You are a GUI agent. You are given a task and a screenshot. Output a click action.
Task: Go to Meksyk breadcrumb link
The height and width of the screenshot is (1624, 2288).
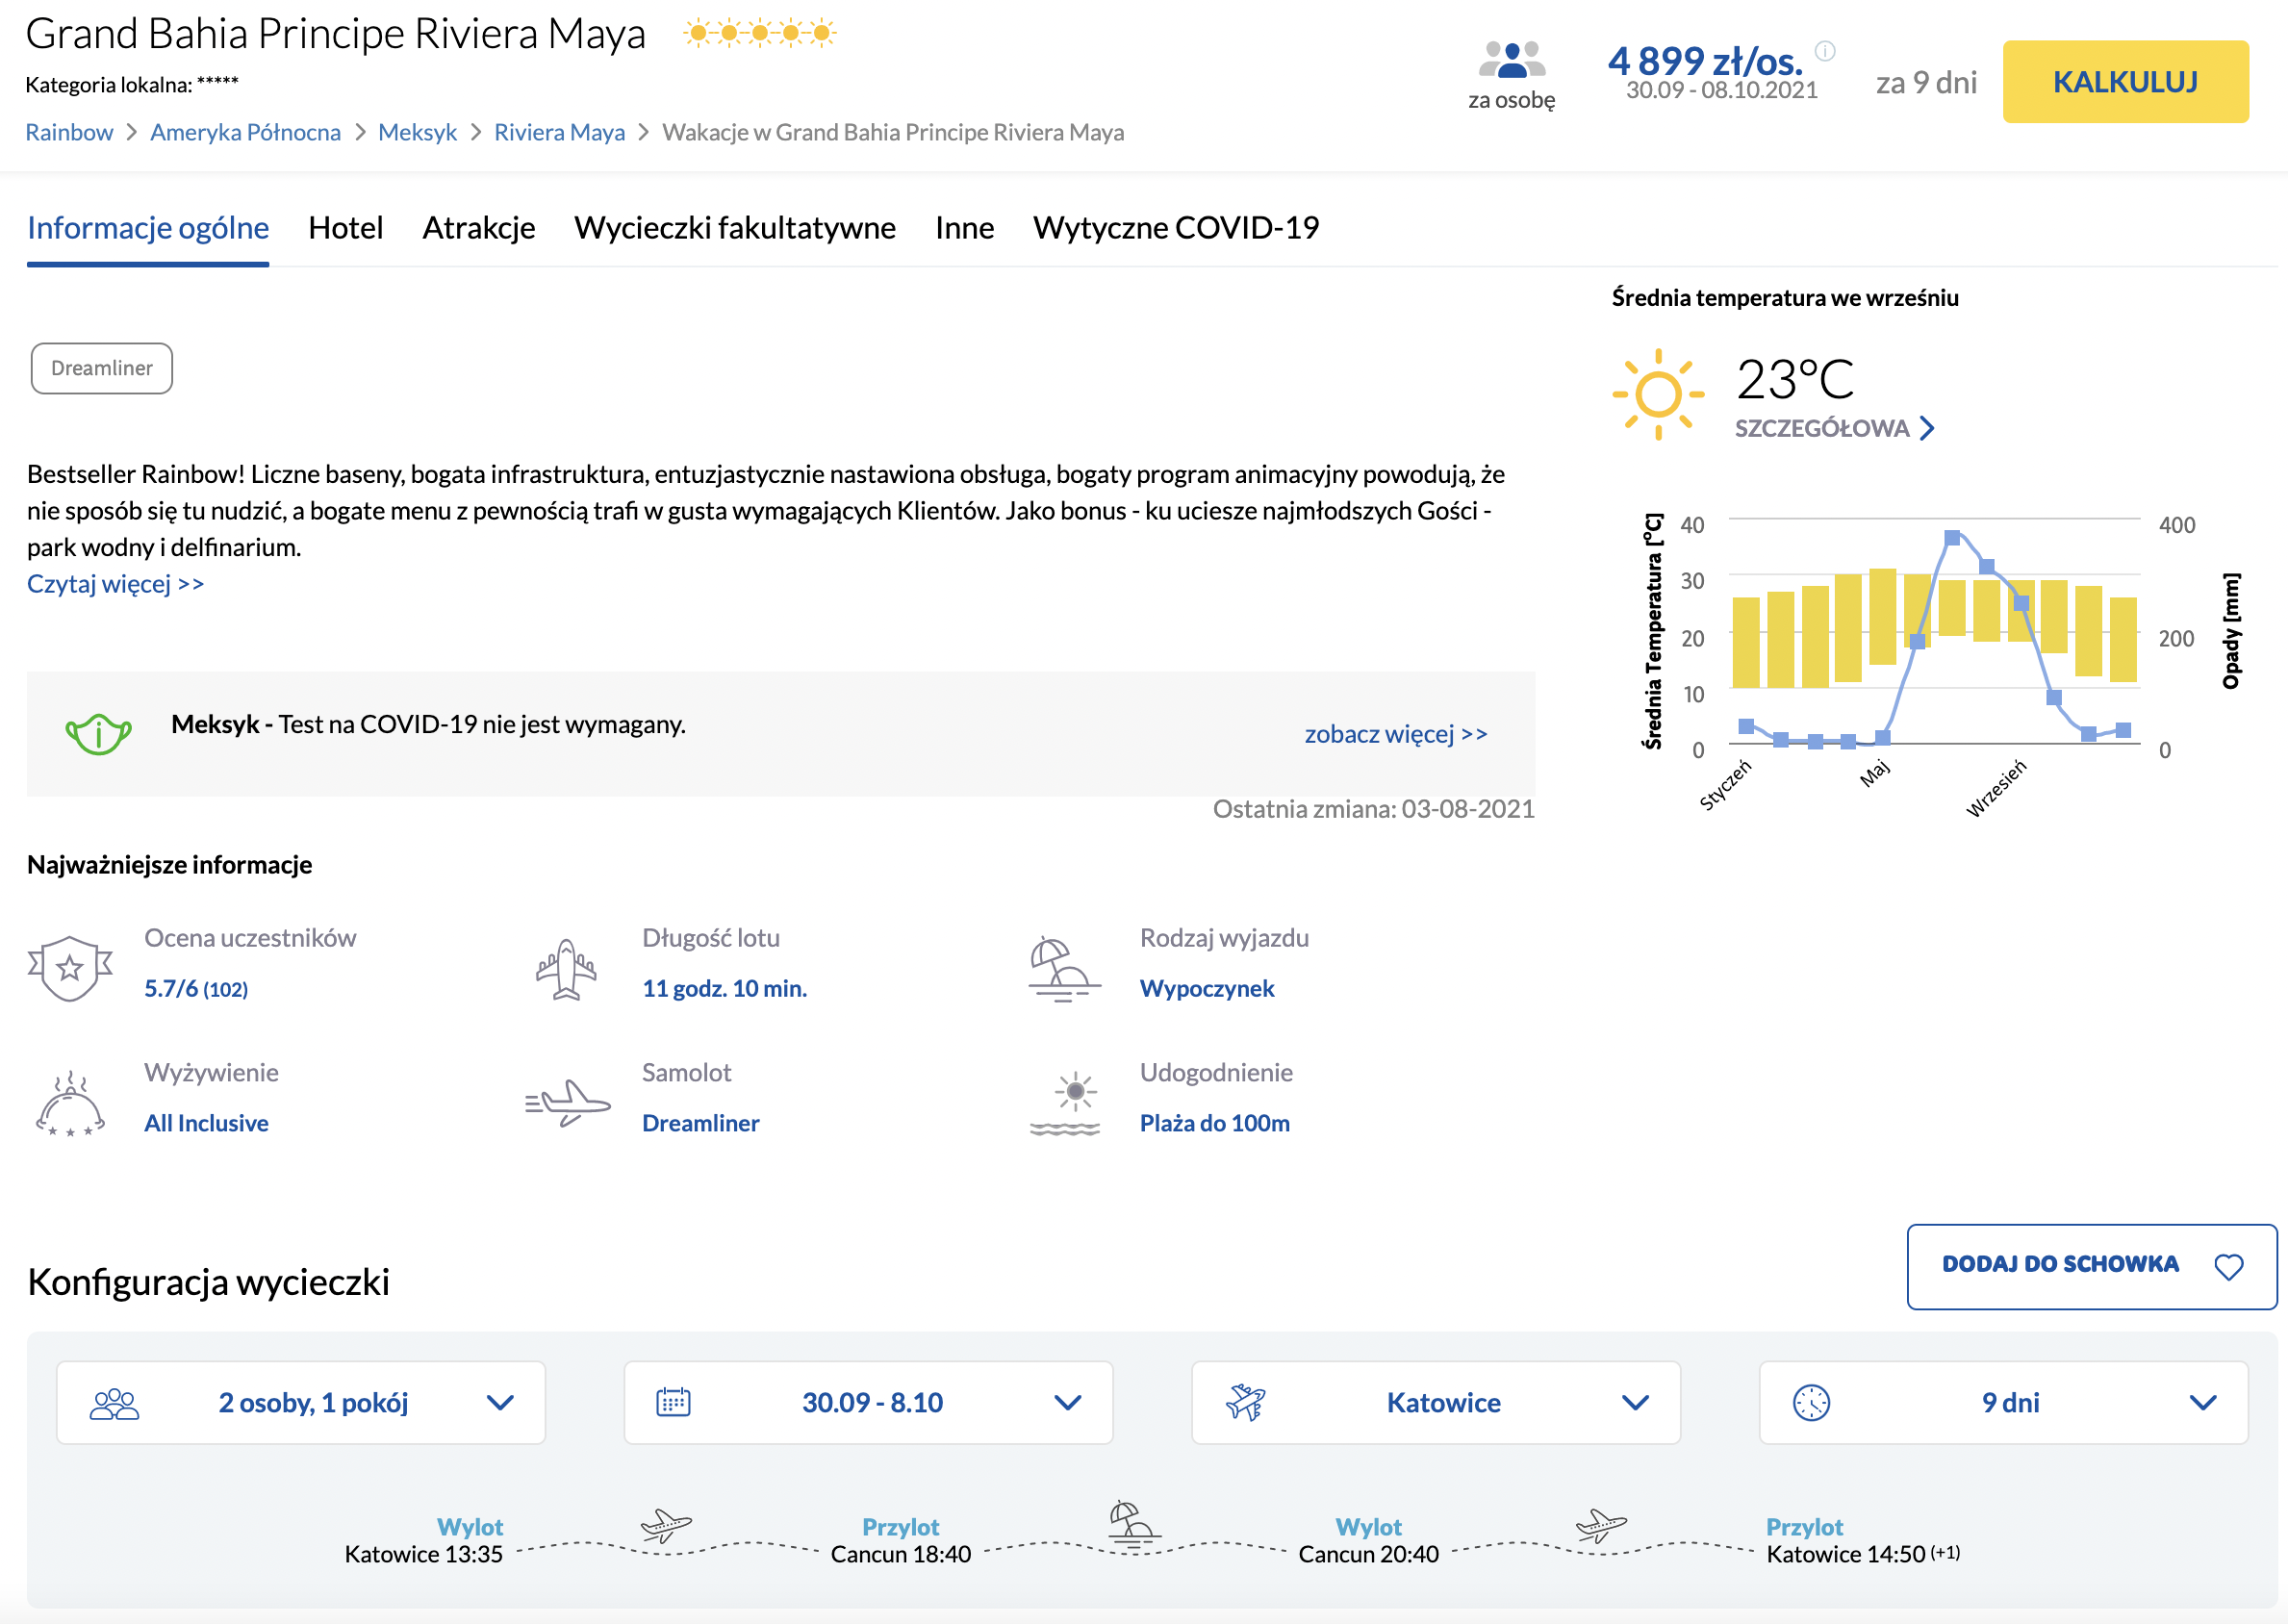(418, 132)
